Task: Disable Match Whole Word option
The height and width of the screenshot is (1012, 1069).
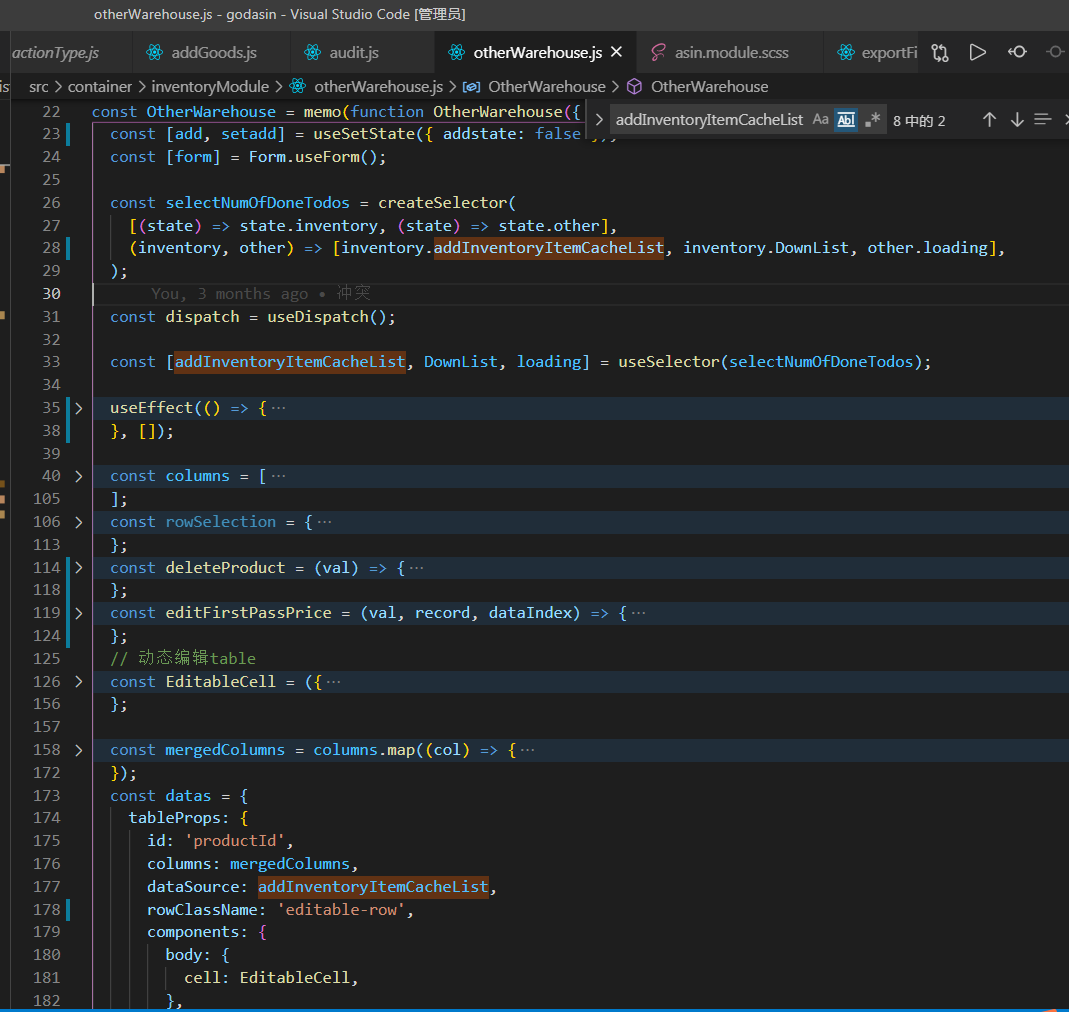Action: pos(846,120)
